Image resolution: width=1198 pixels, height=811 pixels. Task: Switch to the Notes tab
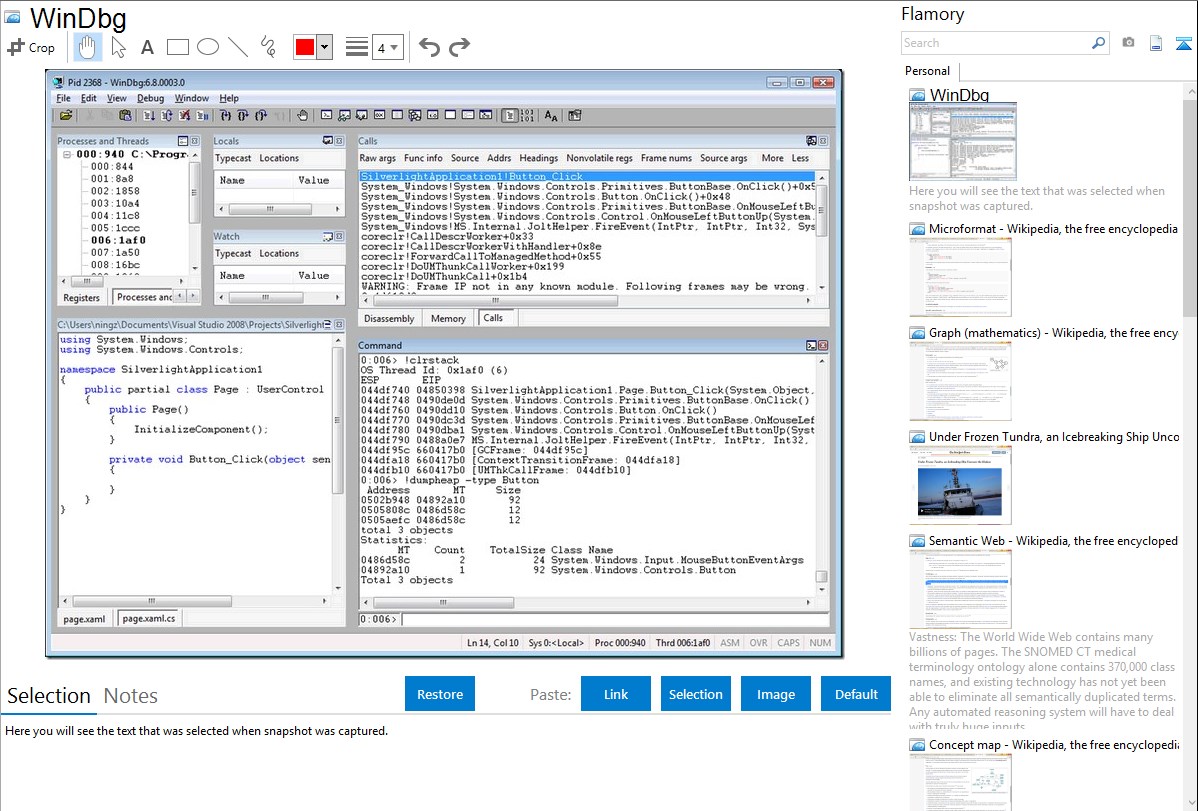tap(131, 696)
